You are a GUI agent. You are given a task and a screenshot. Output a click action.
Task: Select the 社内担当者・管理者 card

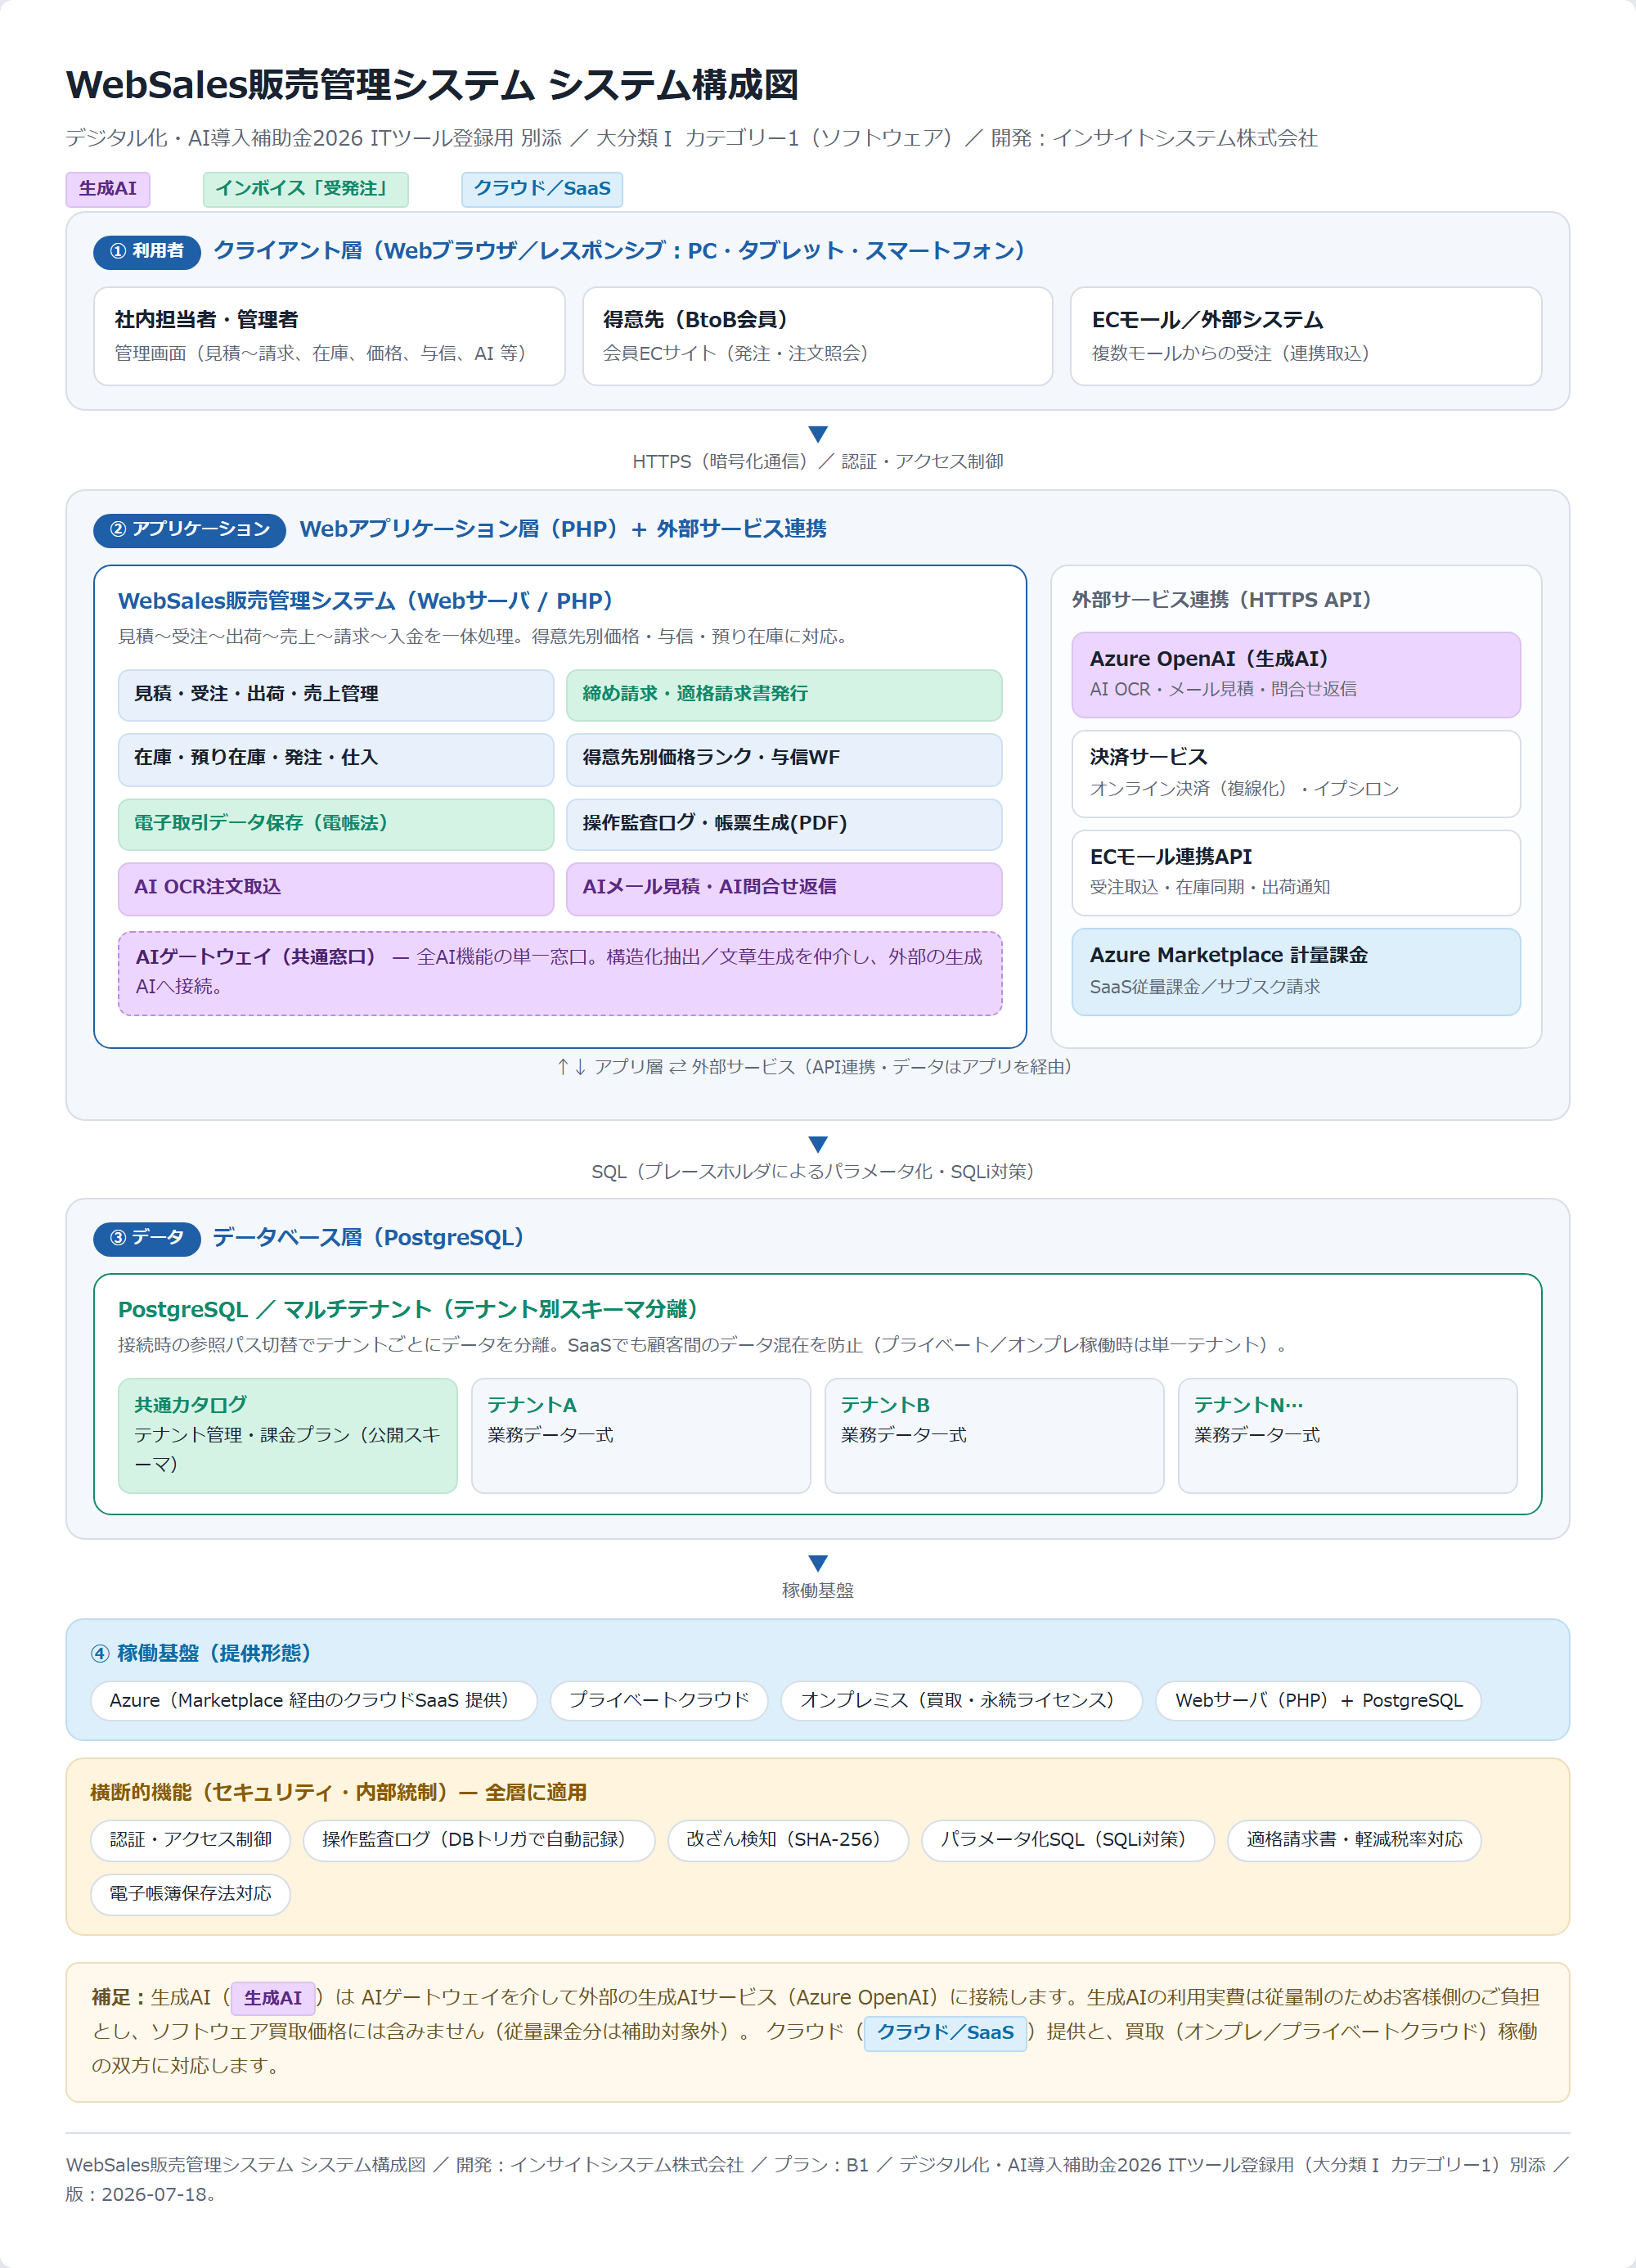point(329,336)
